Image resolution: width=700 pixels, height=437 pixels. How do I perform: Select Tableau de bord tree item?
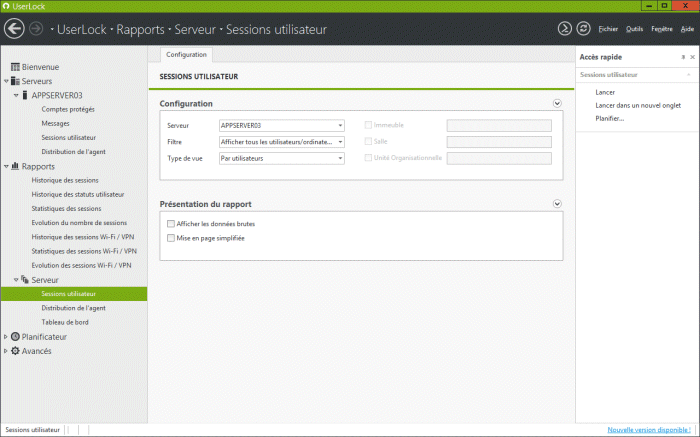tap(65, 322)
